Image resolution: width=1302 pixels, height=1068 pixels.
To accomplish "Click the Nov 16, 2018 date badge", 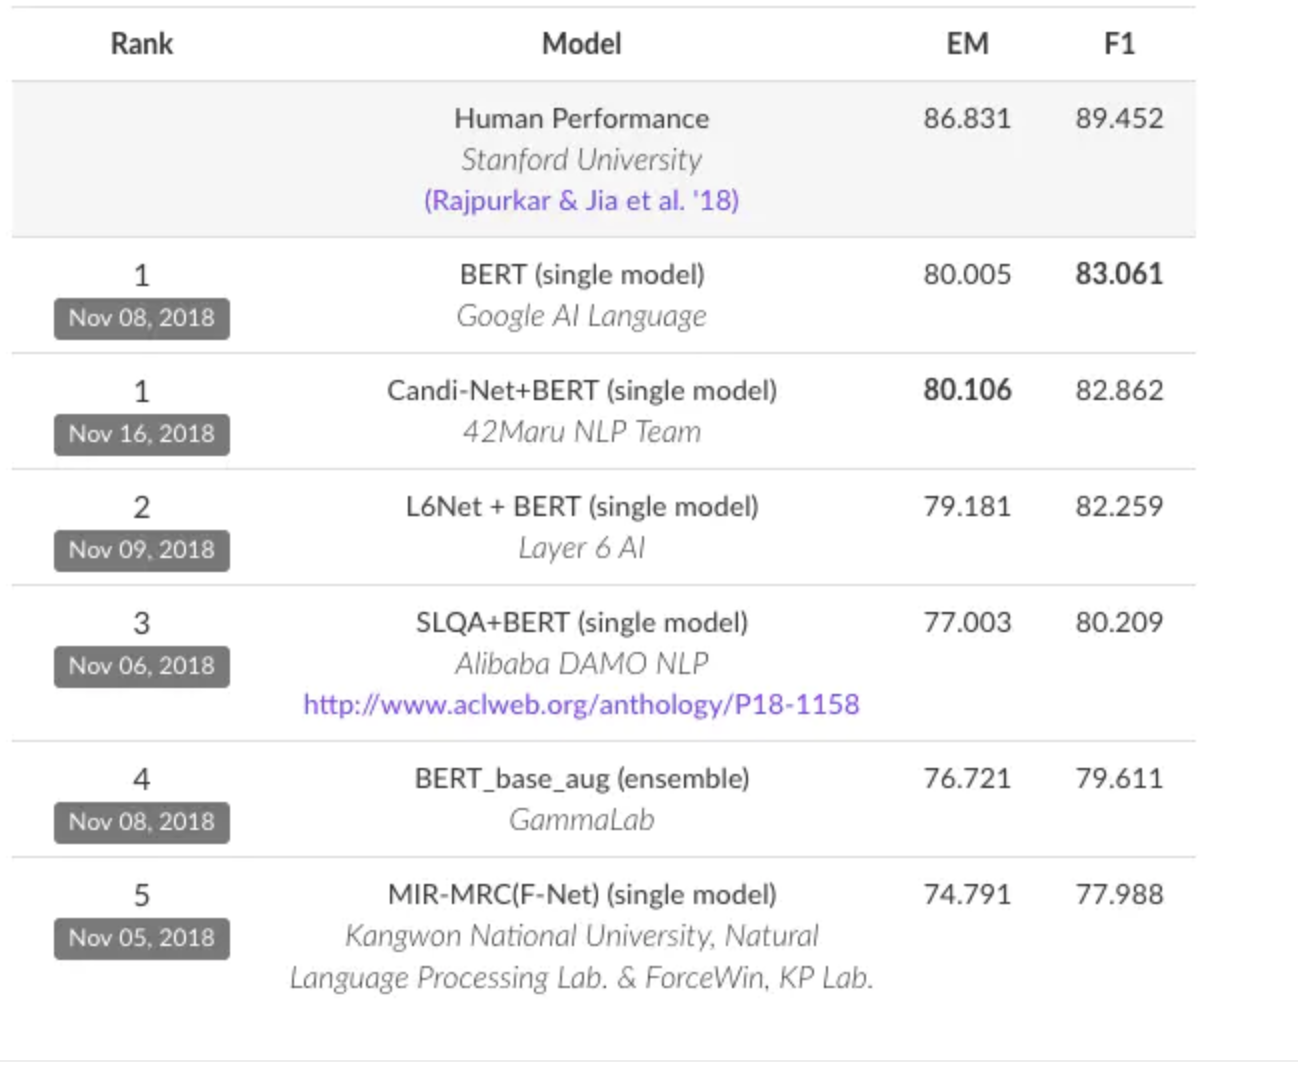I will click(x=142, y=435).
